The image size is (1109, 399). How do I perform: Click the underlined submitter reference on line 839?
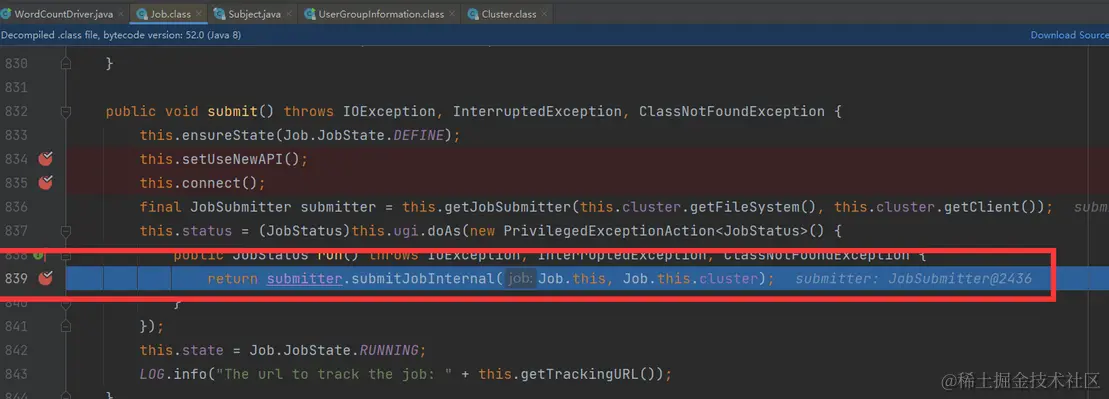coord(305,279)
